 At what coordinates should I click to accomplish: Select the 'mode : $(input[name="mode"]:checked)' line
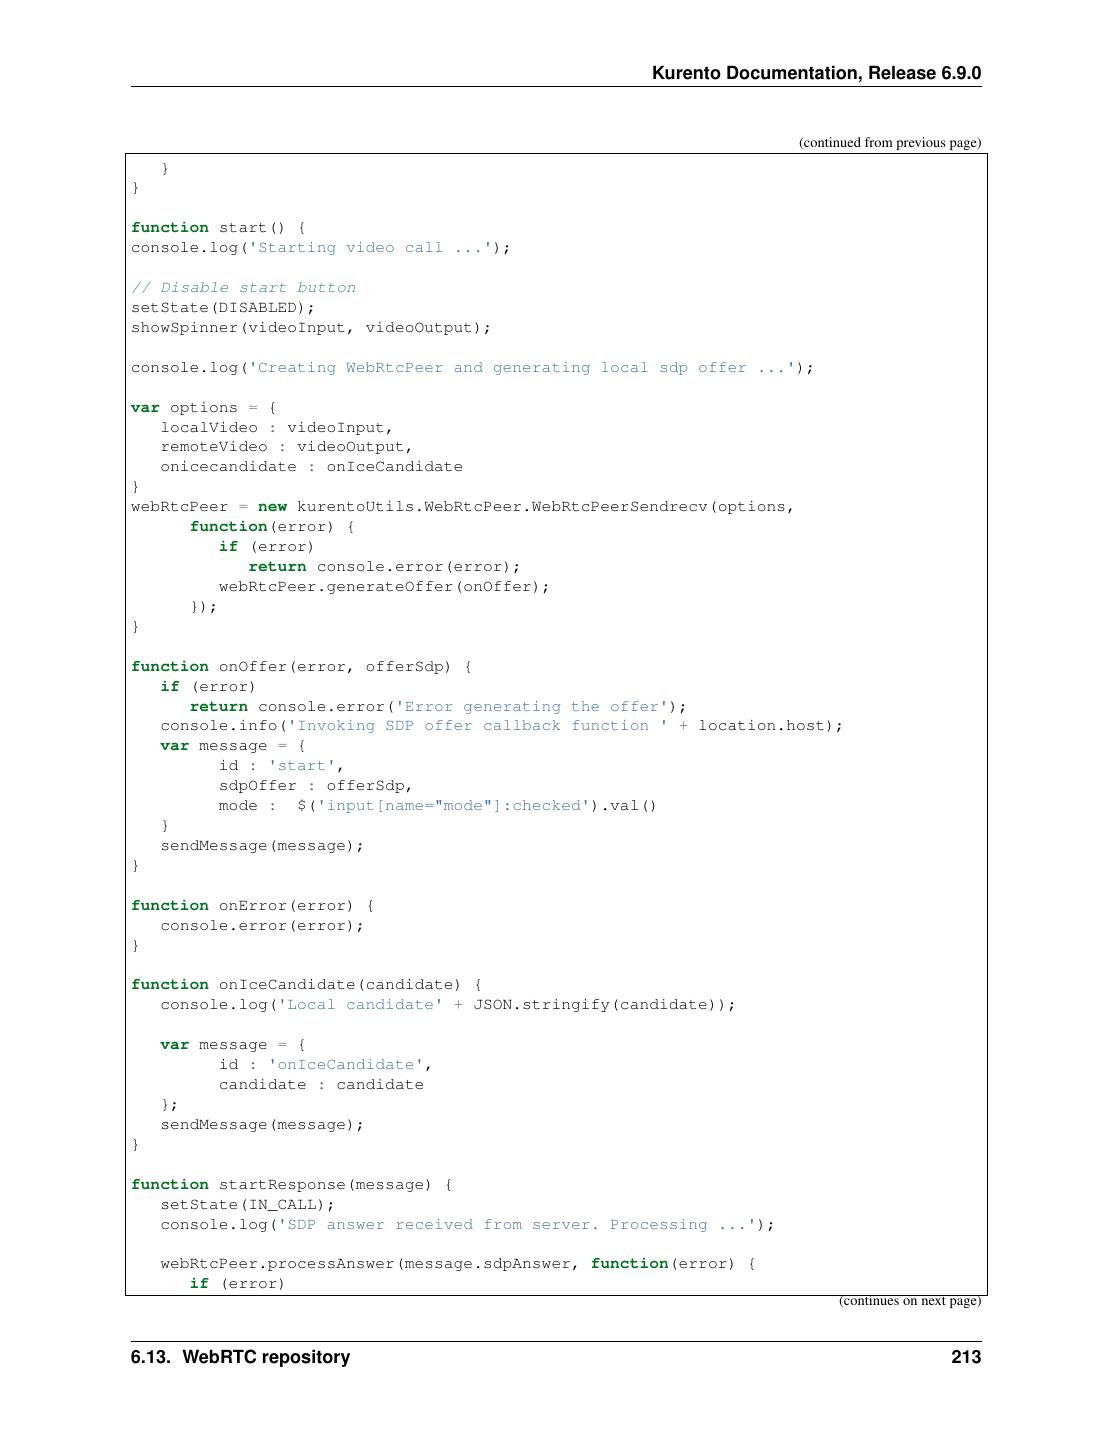[438, 806]
